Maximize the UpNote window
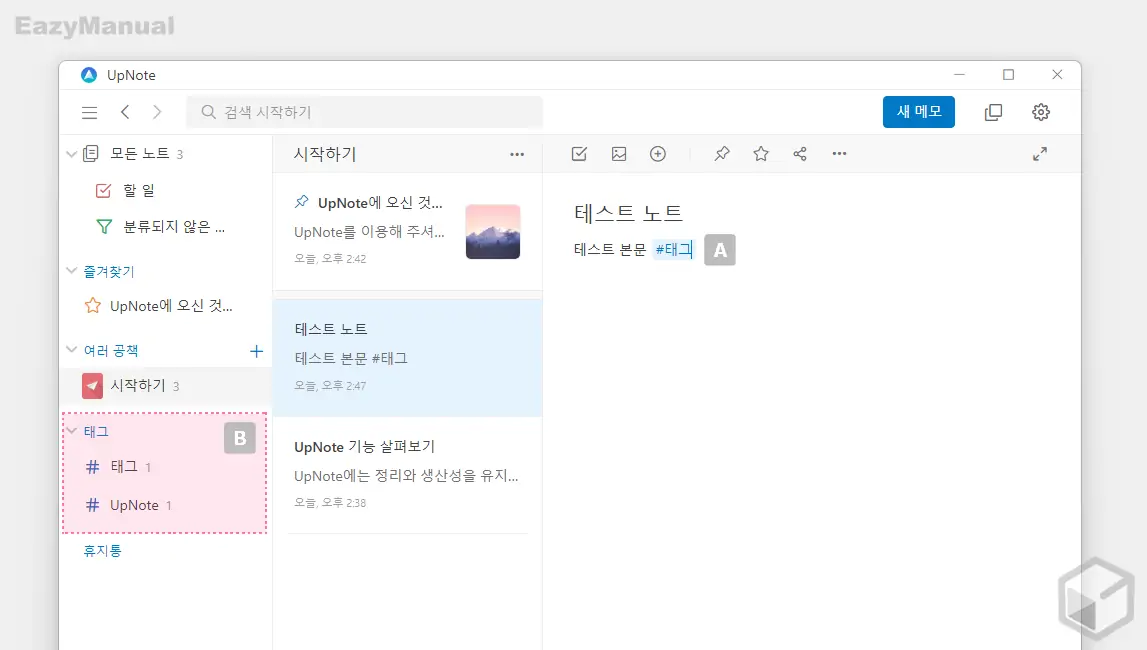The image size is (1147, 650). [1008, 75]
